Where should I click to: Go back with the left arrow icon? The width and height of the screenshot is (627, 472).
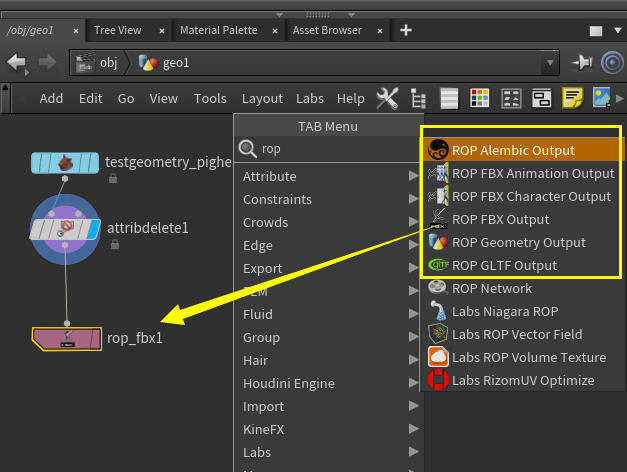coord(16,62)
